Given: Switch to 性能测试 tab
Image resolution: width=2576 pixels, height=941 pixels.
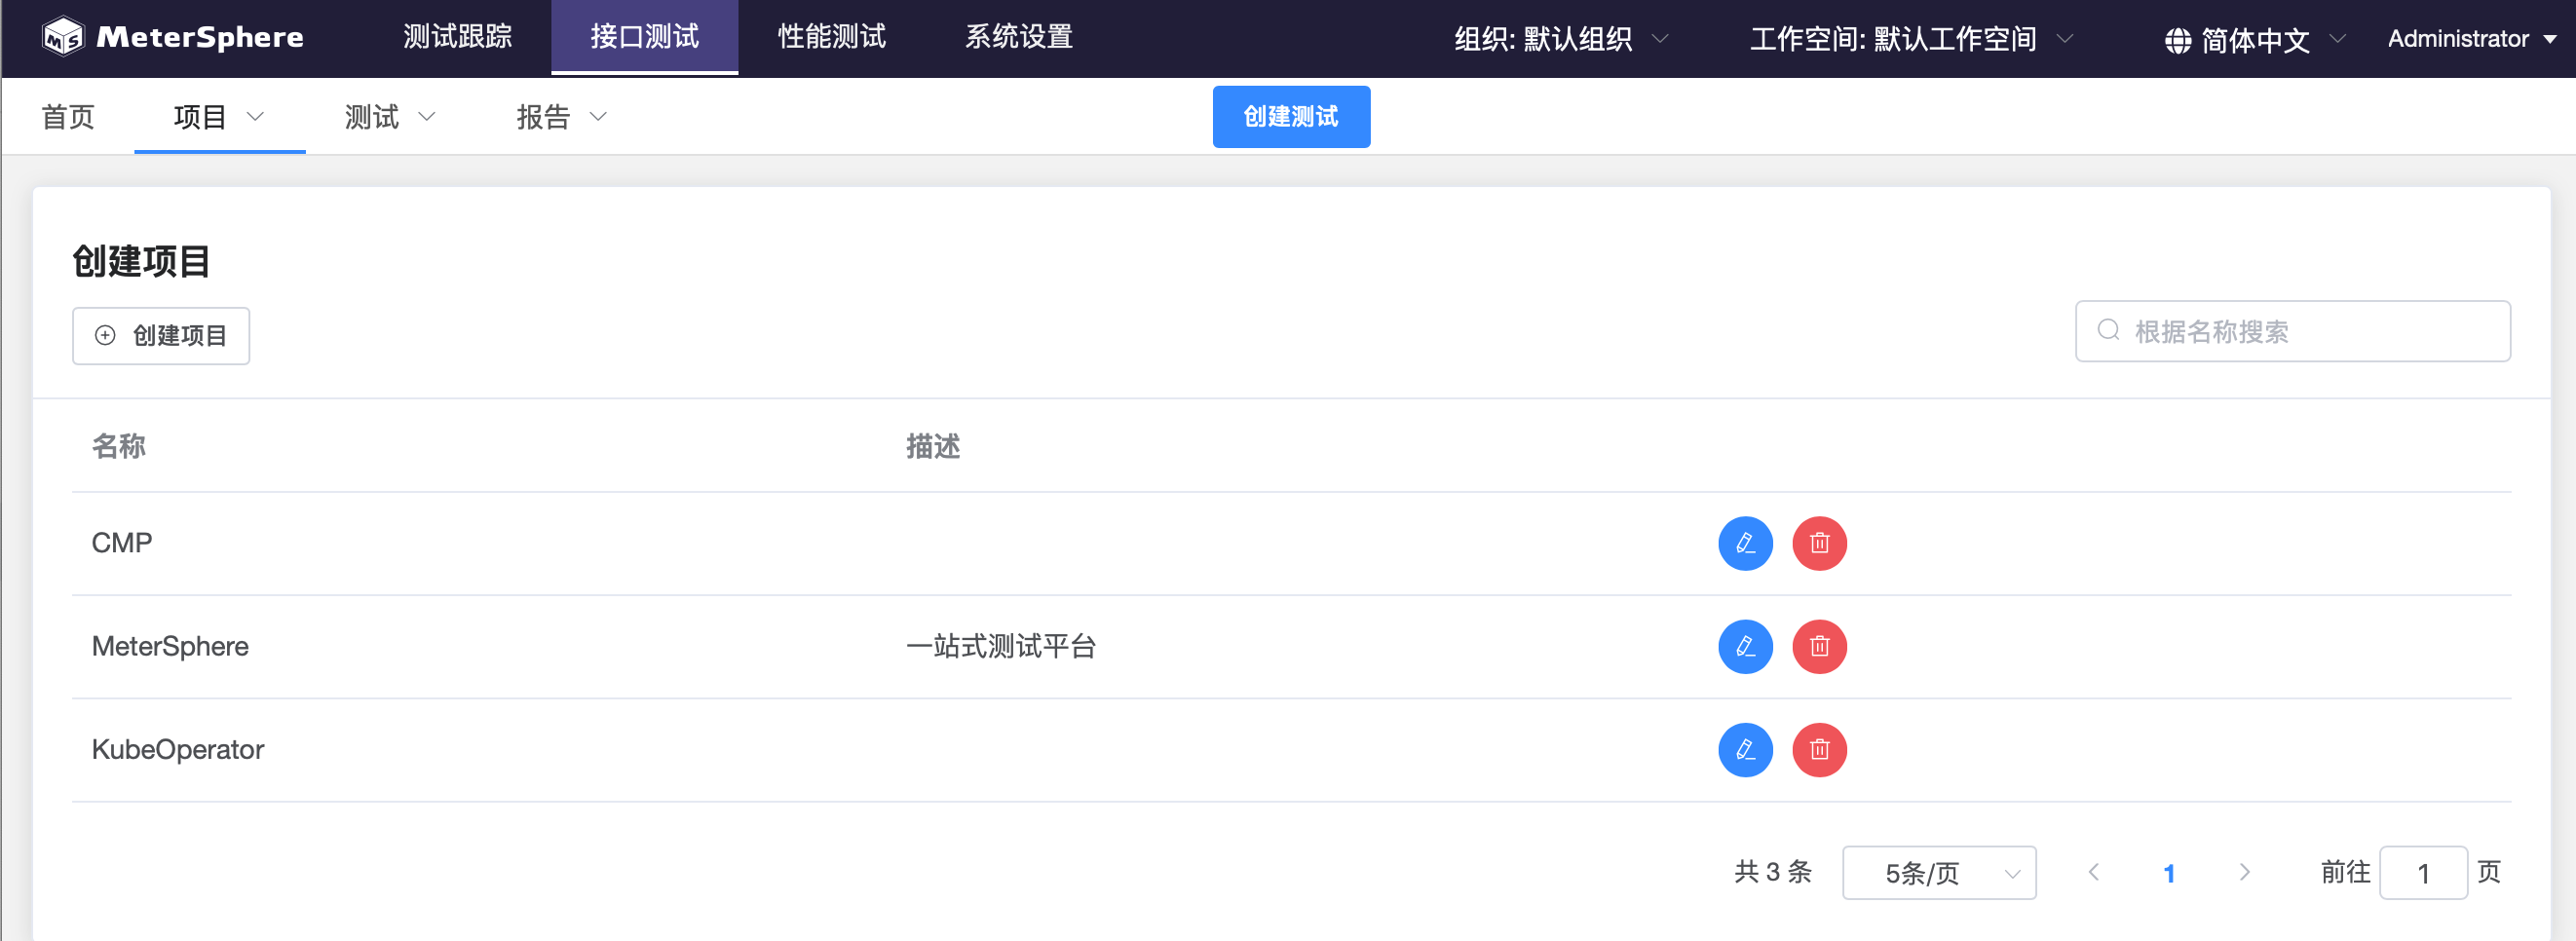Looking at the screenshot, I should click(x=832, y=37).
